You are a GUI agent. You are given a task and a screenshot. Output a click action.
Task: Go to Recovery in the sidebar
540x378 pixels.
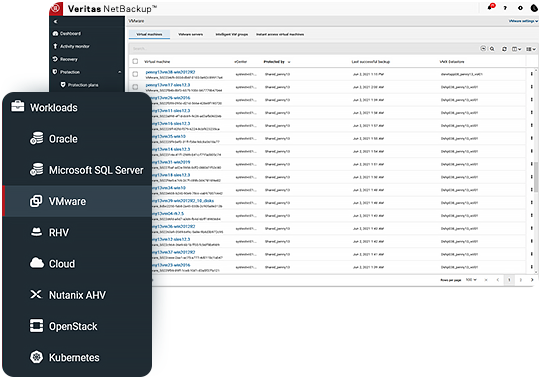point(65,59)
